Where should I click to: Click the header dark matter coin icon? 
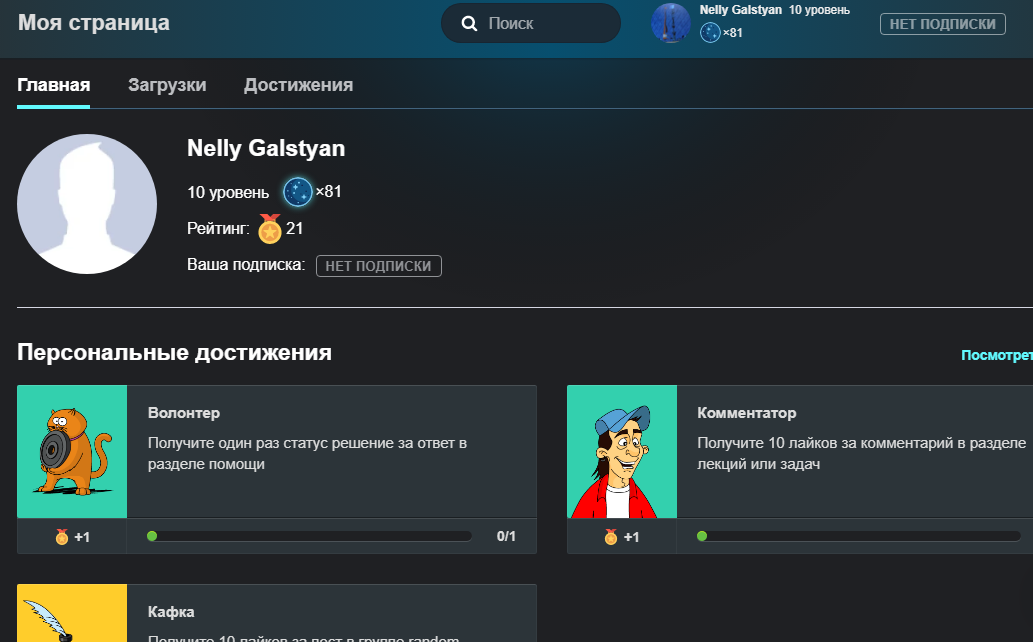pos(710,32)
